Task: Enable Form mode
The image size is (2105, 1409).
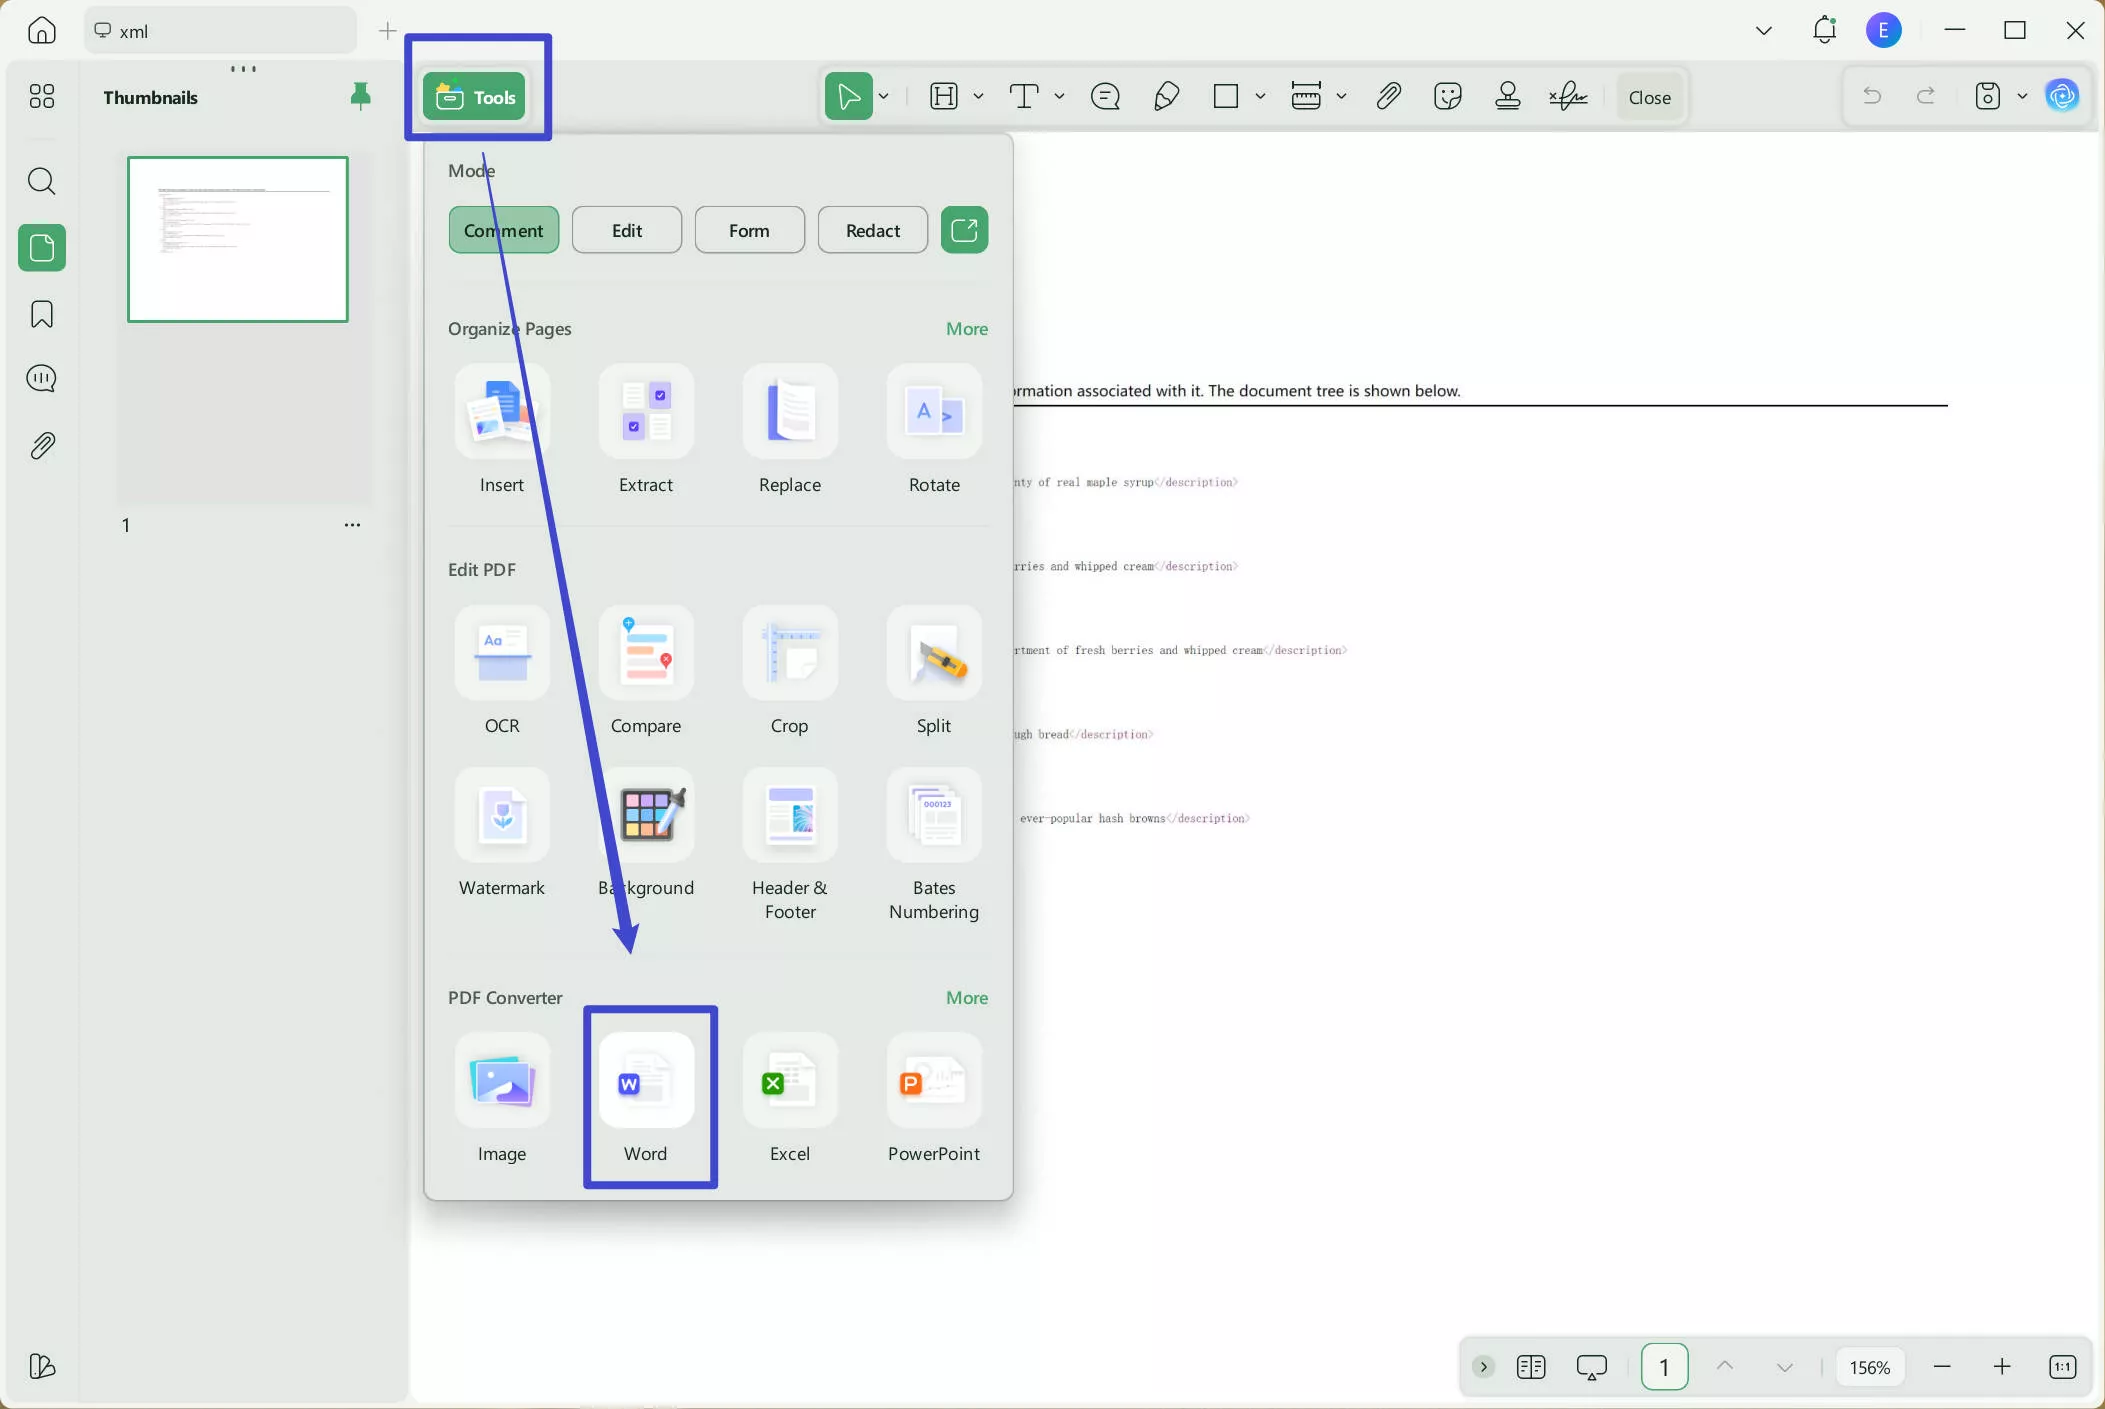Action: (x=749, y=229)
